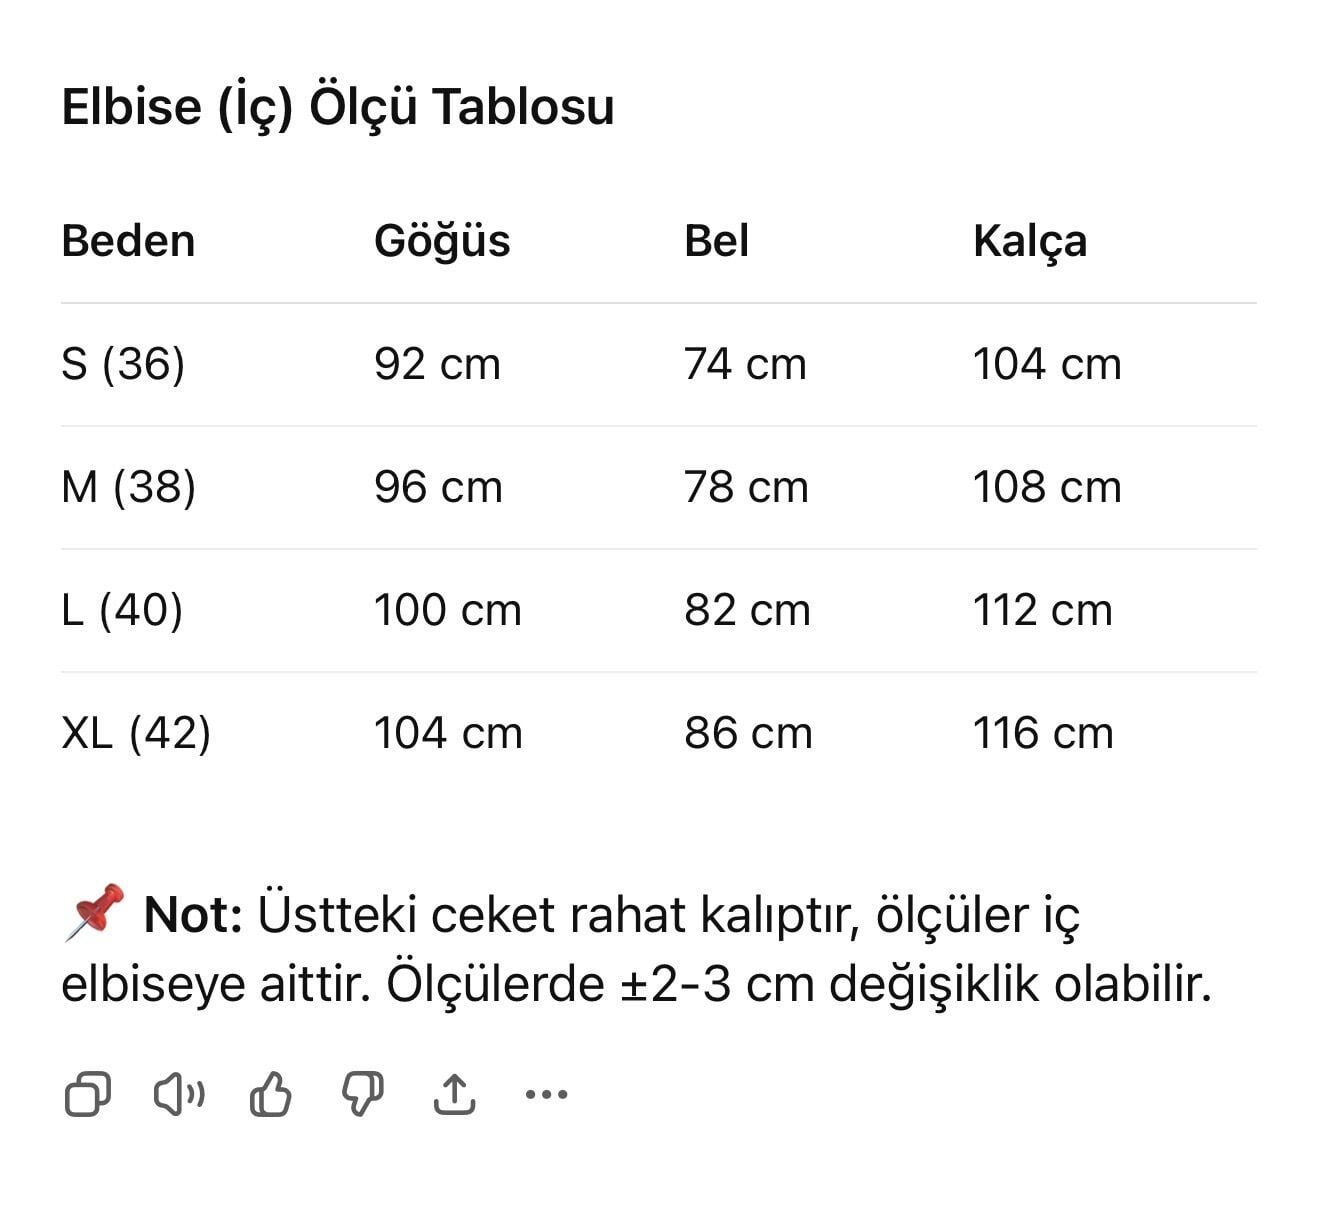Viewport: 1320px width, 1231px height.
Task: Click the bold Not: label
Action: click(193, 914)
